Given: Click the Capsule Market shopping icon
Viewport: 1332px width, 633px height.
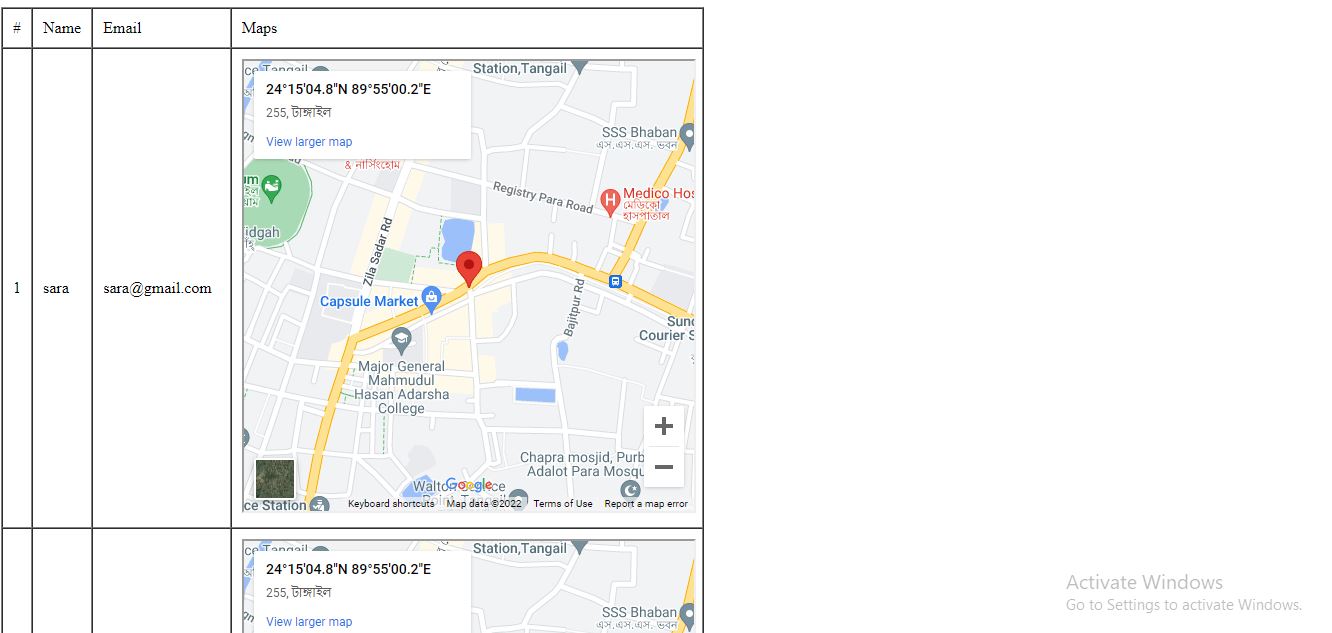Looking at the screenshot, I should click(431, 297).
